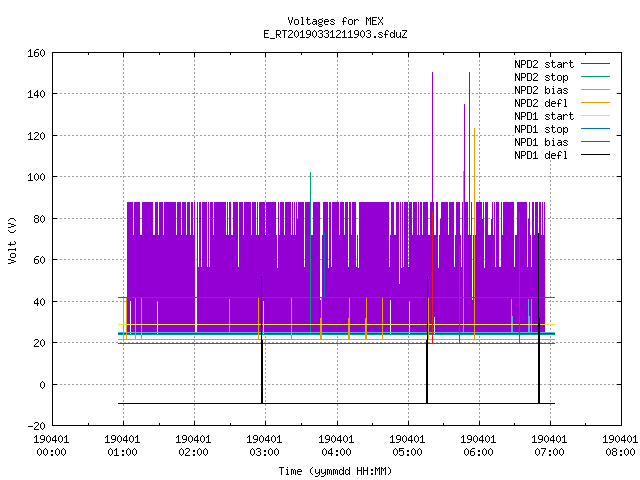This screenshot has height=480, width=640.
Task: Click the x-axis tick label 02:00
Action: pyautogui.click(x=193, y=452)
